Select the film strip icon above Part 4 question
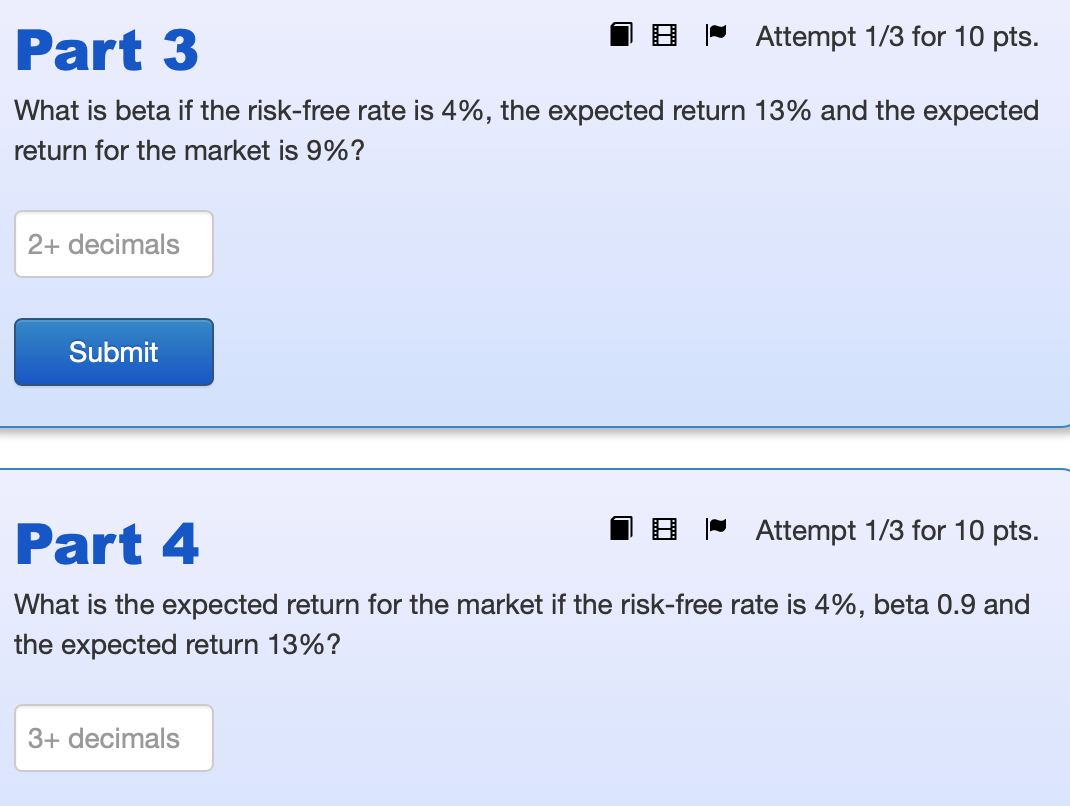Image resolution: width=1070 pixels, height=806 pixels. (x=663, y=528)
